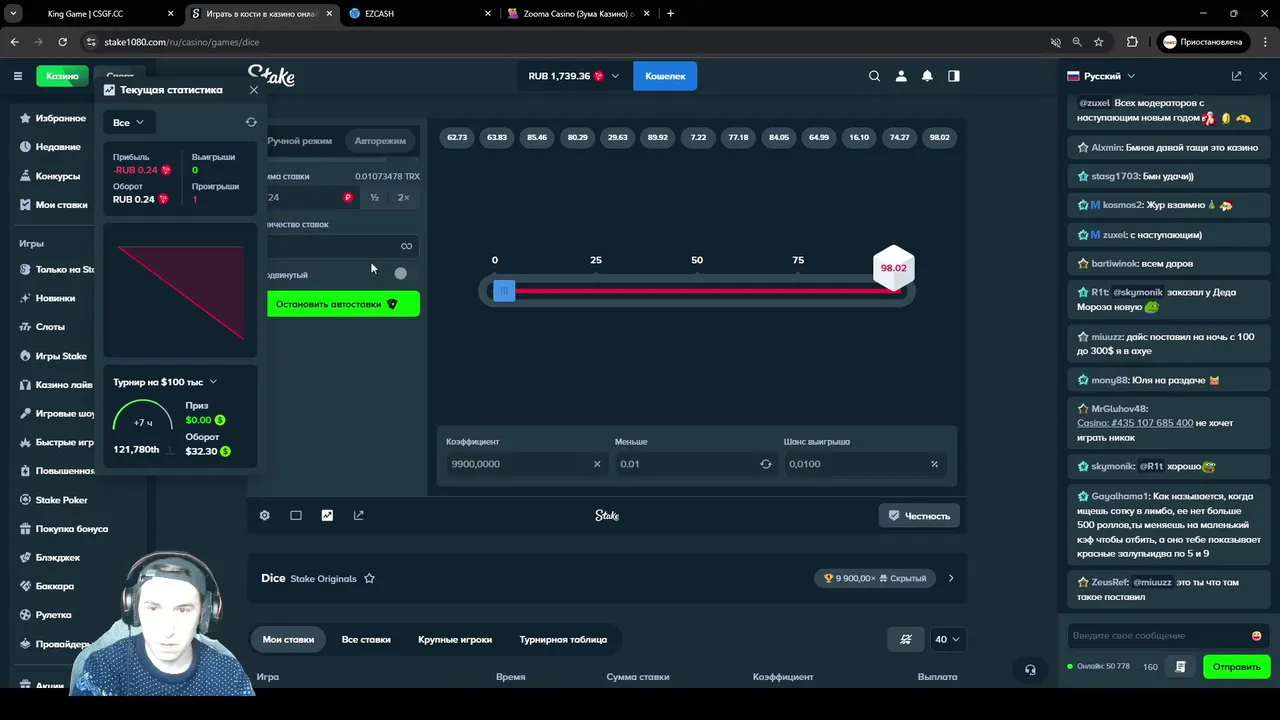Double the bet with 2× button
Screen dimensions: 1280x720
tap(403, 198)
